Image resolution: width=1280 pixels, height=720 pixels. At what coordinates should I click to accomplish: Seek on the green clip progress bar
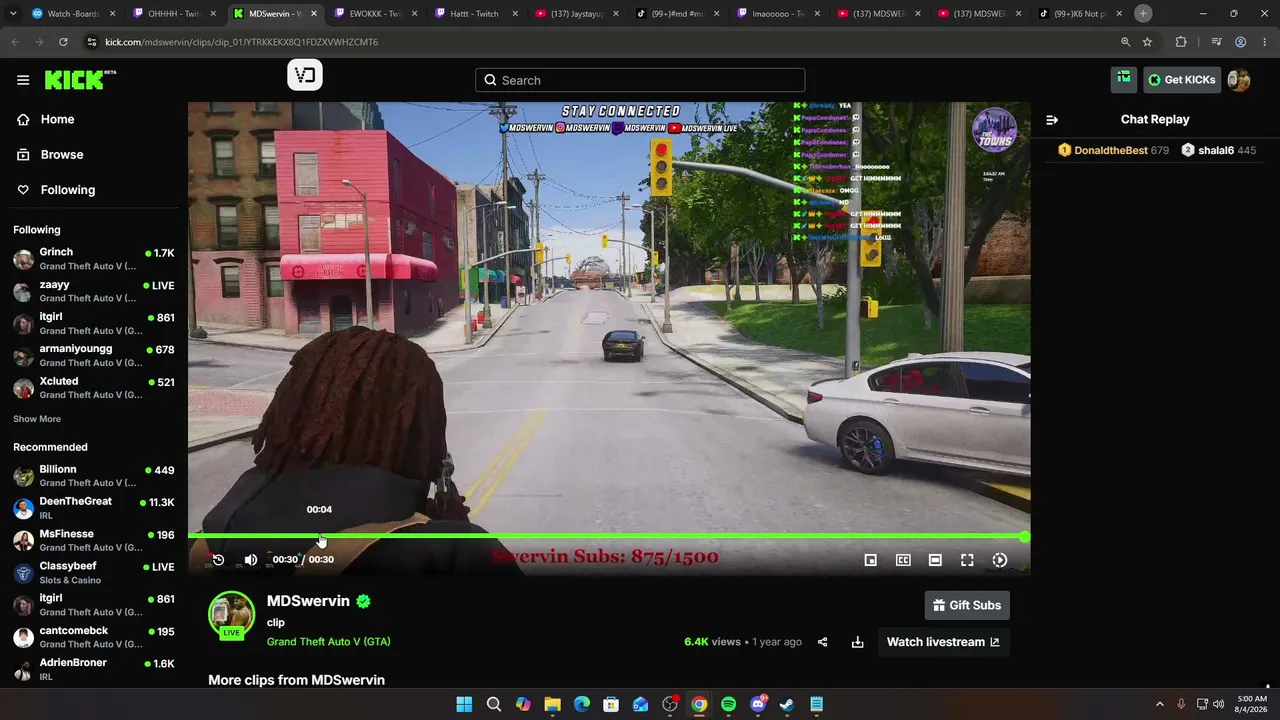coord(608,537)
